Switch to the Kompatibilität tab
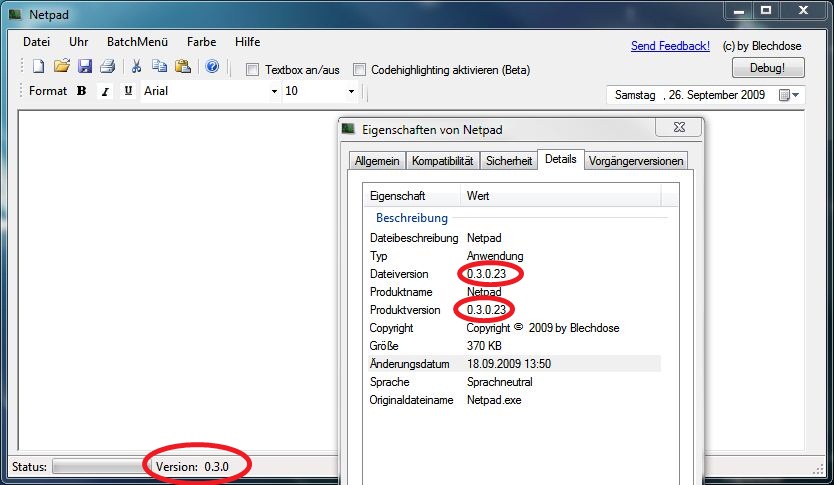 click(x=443, y=161)
